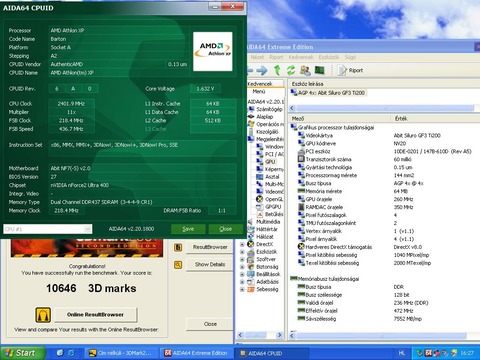Viewport: 480px width, 360px height.
Task: Select Alaplap in the tree
Action: (265, 117)
